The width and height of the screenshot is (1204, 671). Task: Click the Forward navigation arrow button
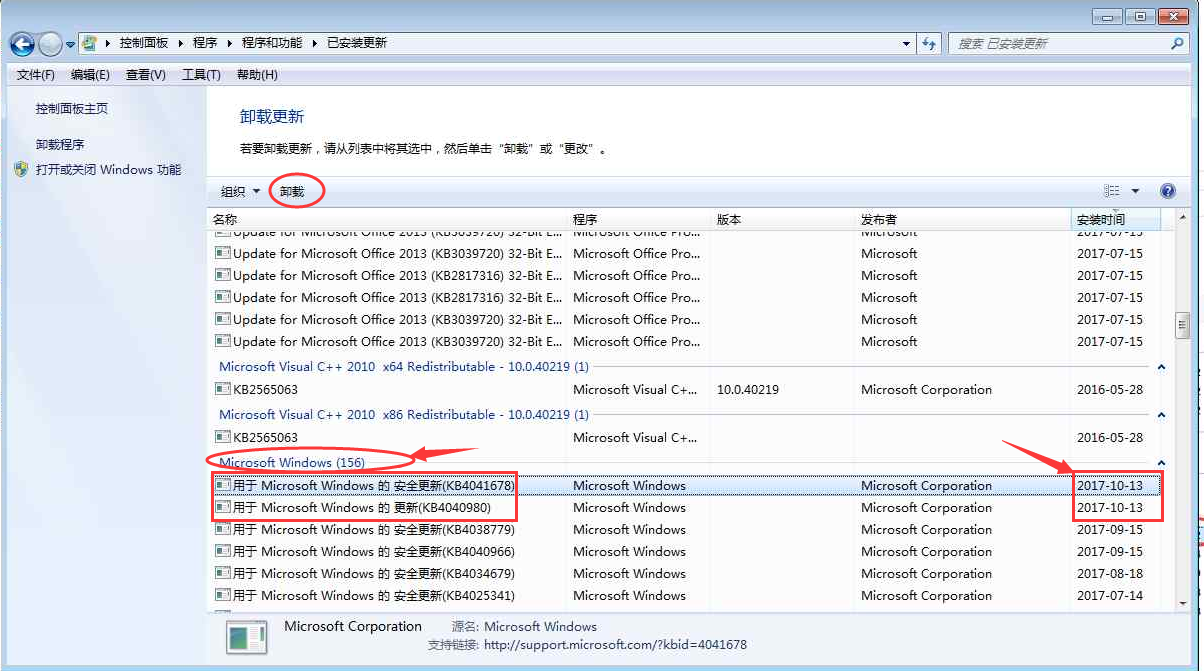(50, 44)
